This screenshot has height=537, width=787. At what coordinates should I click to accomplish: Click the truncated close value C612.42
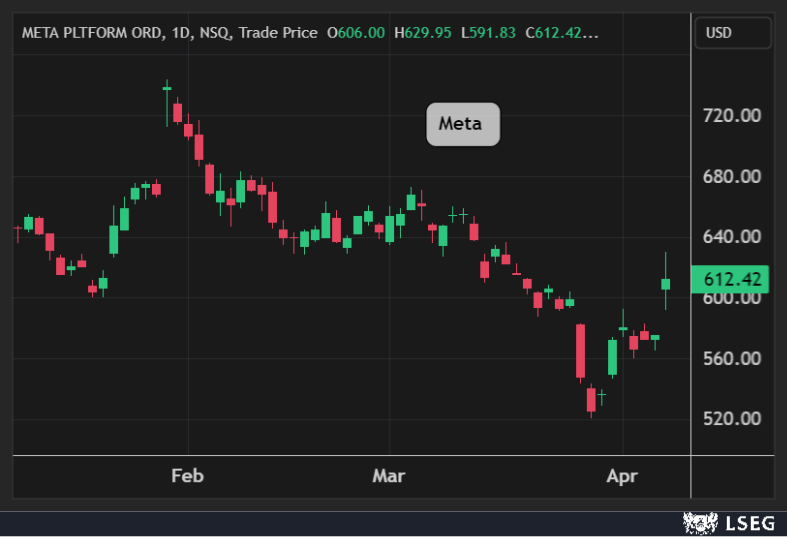point(560,33)
